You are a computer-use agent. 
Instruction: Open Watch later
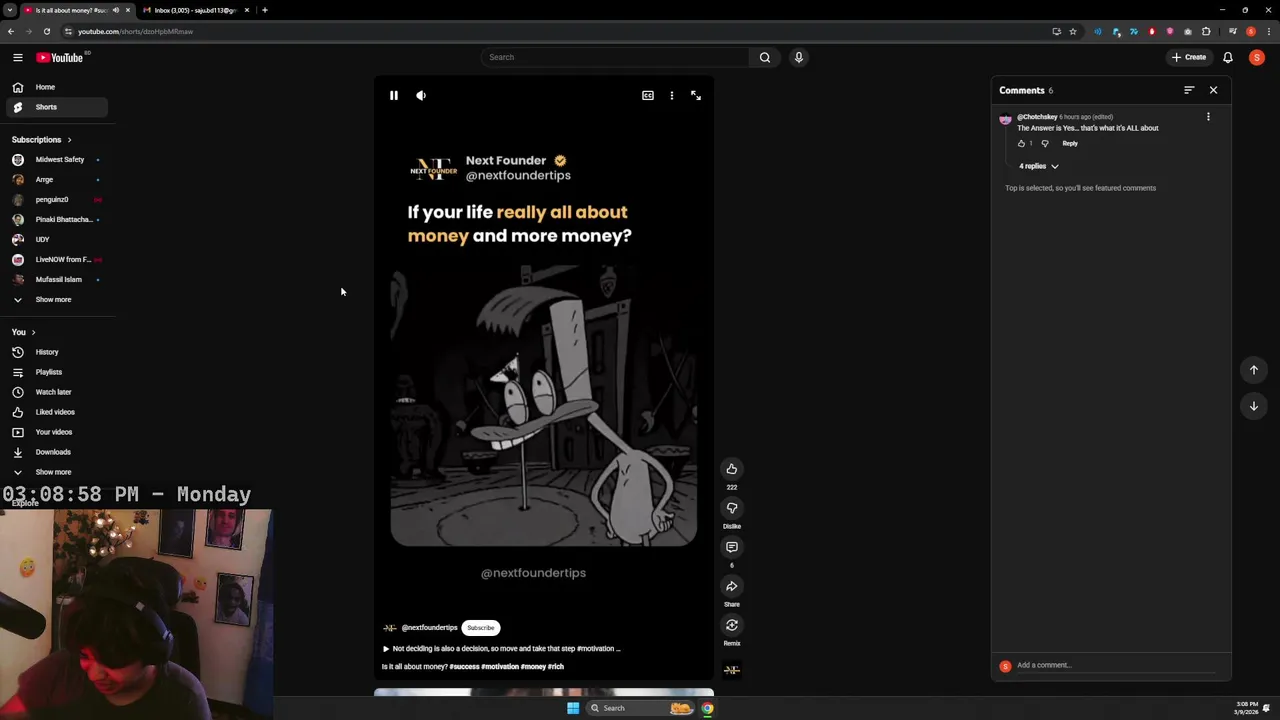pyautogui.click(x=55, y=392)
